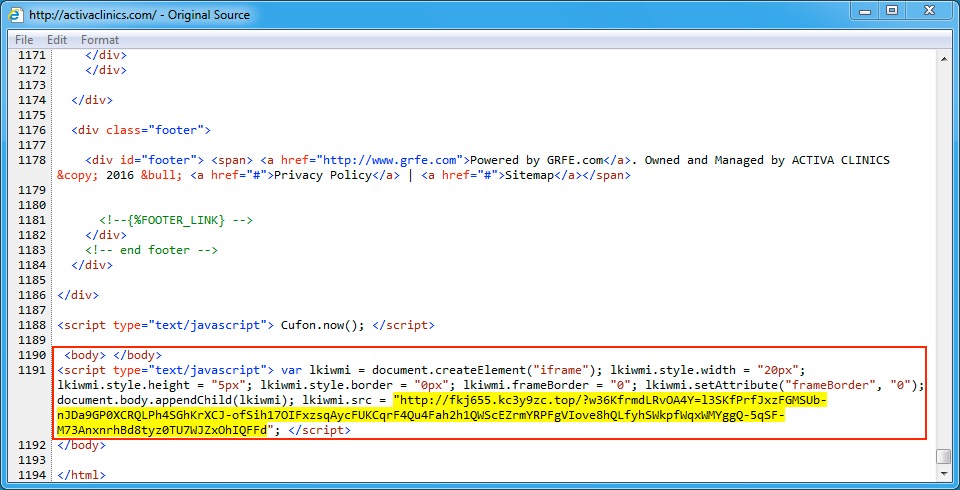Click the vertical scrollbar thumb
Image resolution: width=960 pixels, height=490 pixels.
[x=943, y=456]
